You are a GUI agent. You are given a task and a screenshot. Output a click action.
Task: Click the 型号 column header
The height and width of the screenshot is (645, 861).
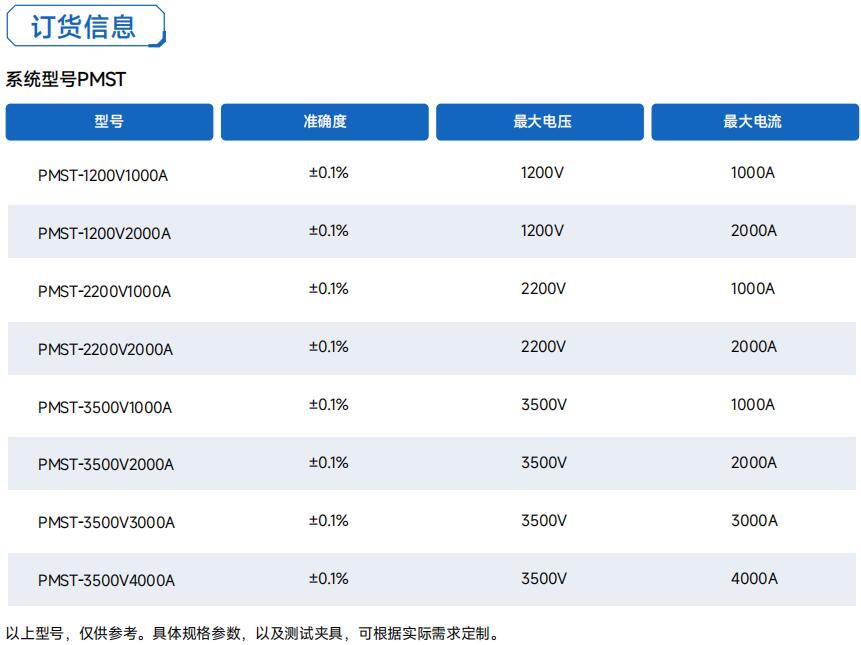pyautogui.click(x=109, y=122)
